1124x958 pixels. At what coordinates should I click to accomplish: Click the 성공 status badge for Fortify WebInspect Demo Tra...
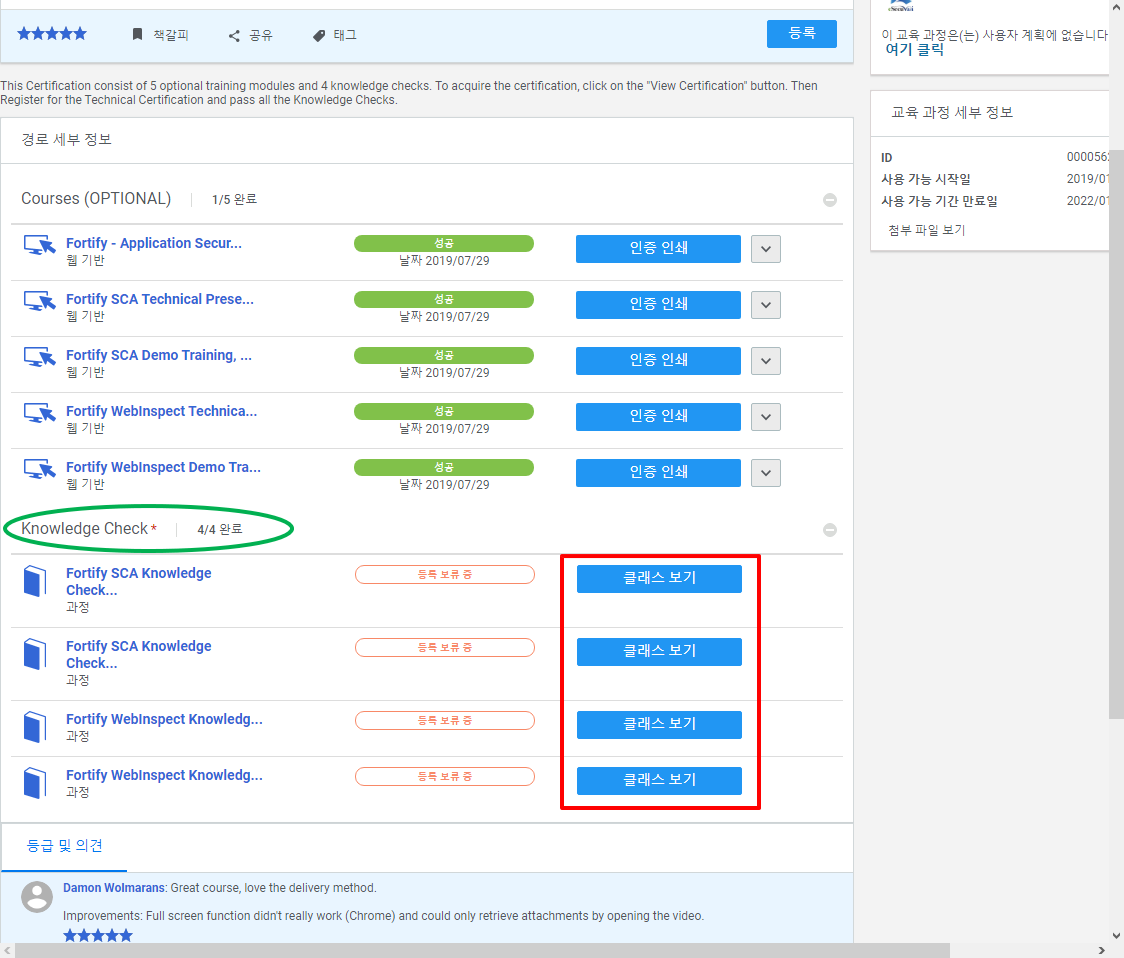pyautogui.click(x=444, y=467)
